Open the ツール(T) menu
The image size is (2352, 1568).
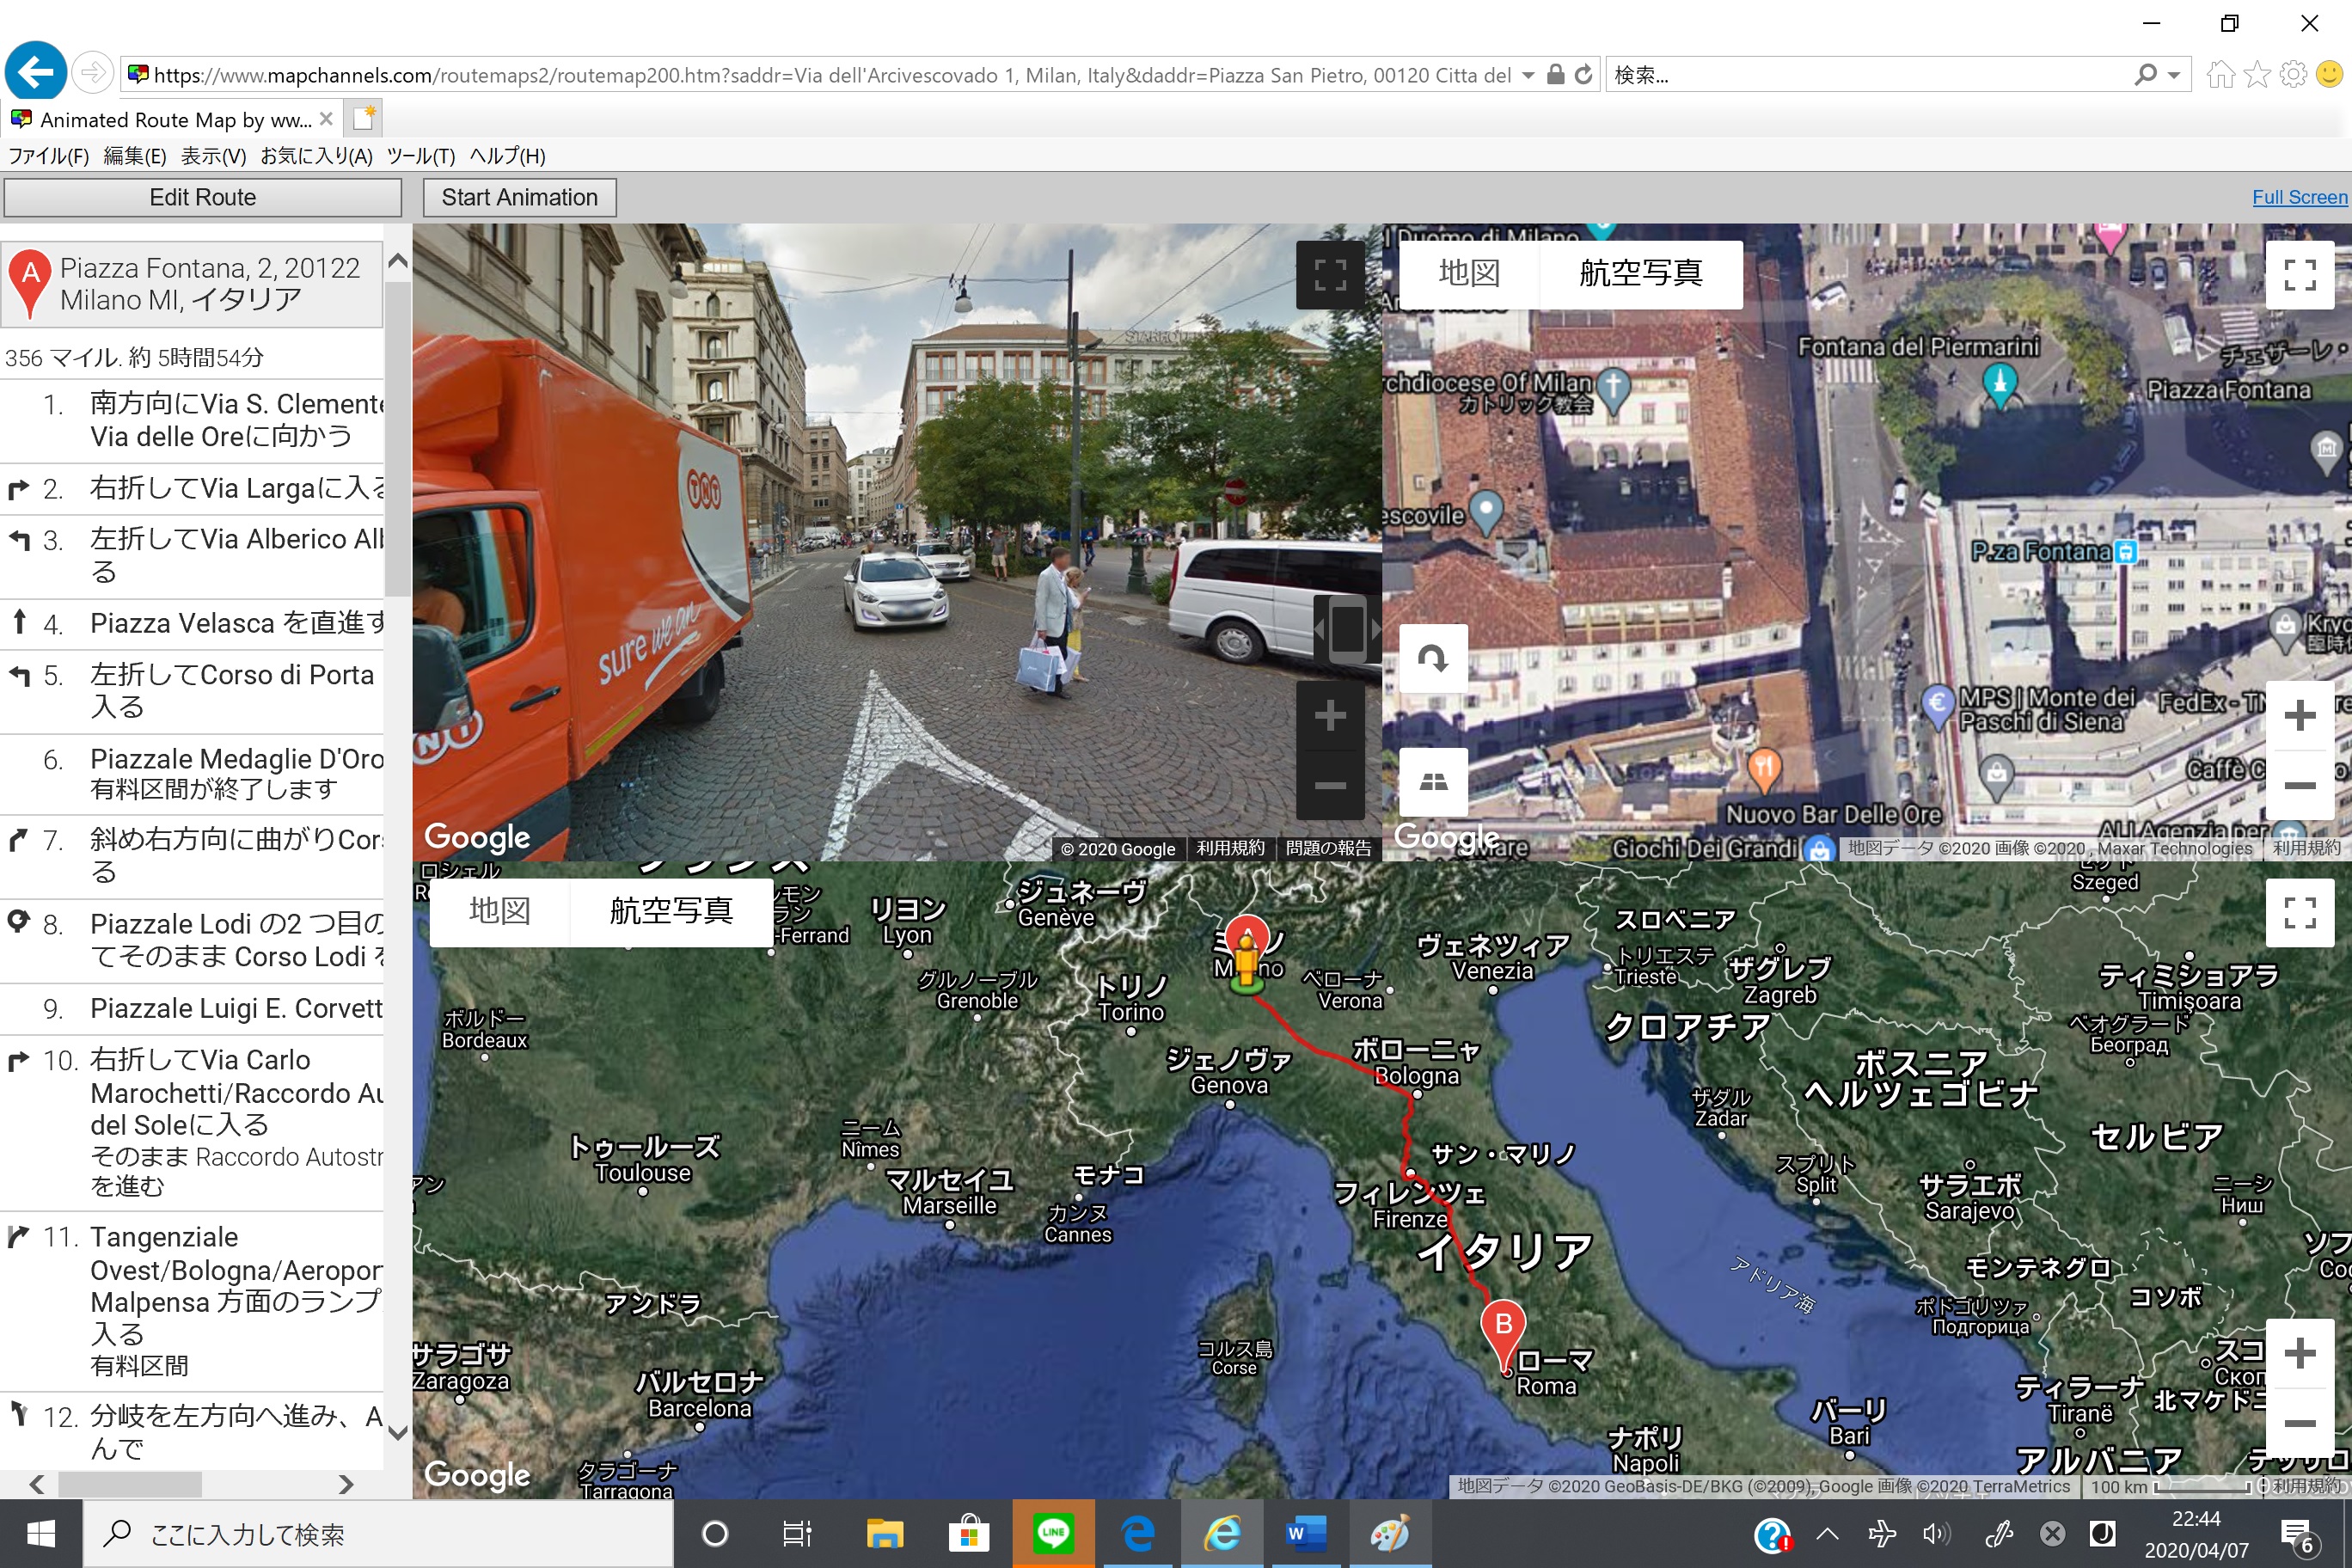click(420, 156)
